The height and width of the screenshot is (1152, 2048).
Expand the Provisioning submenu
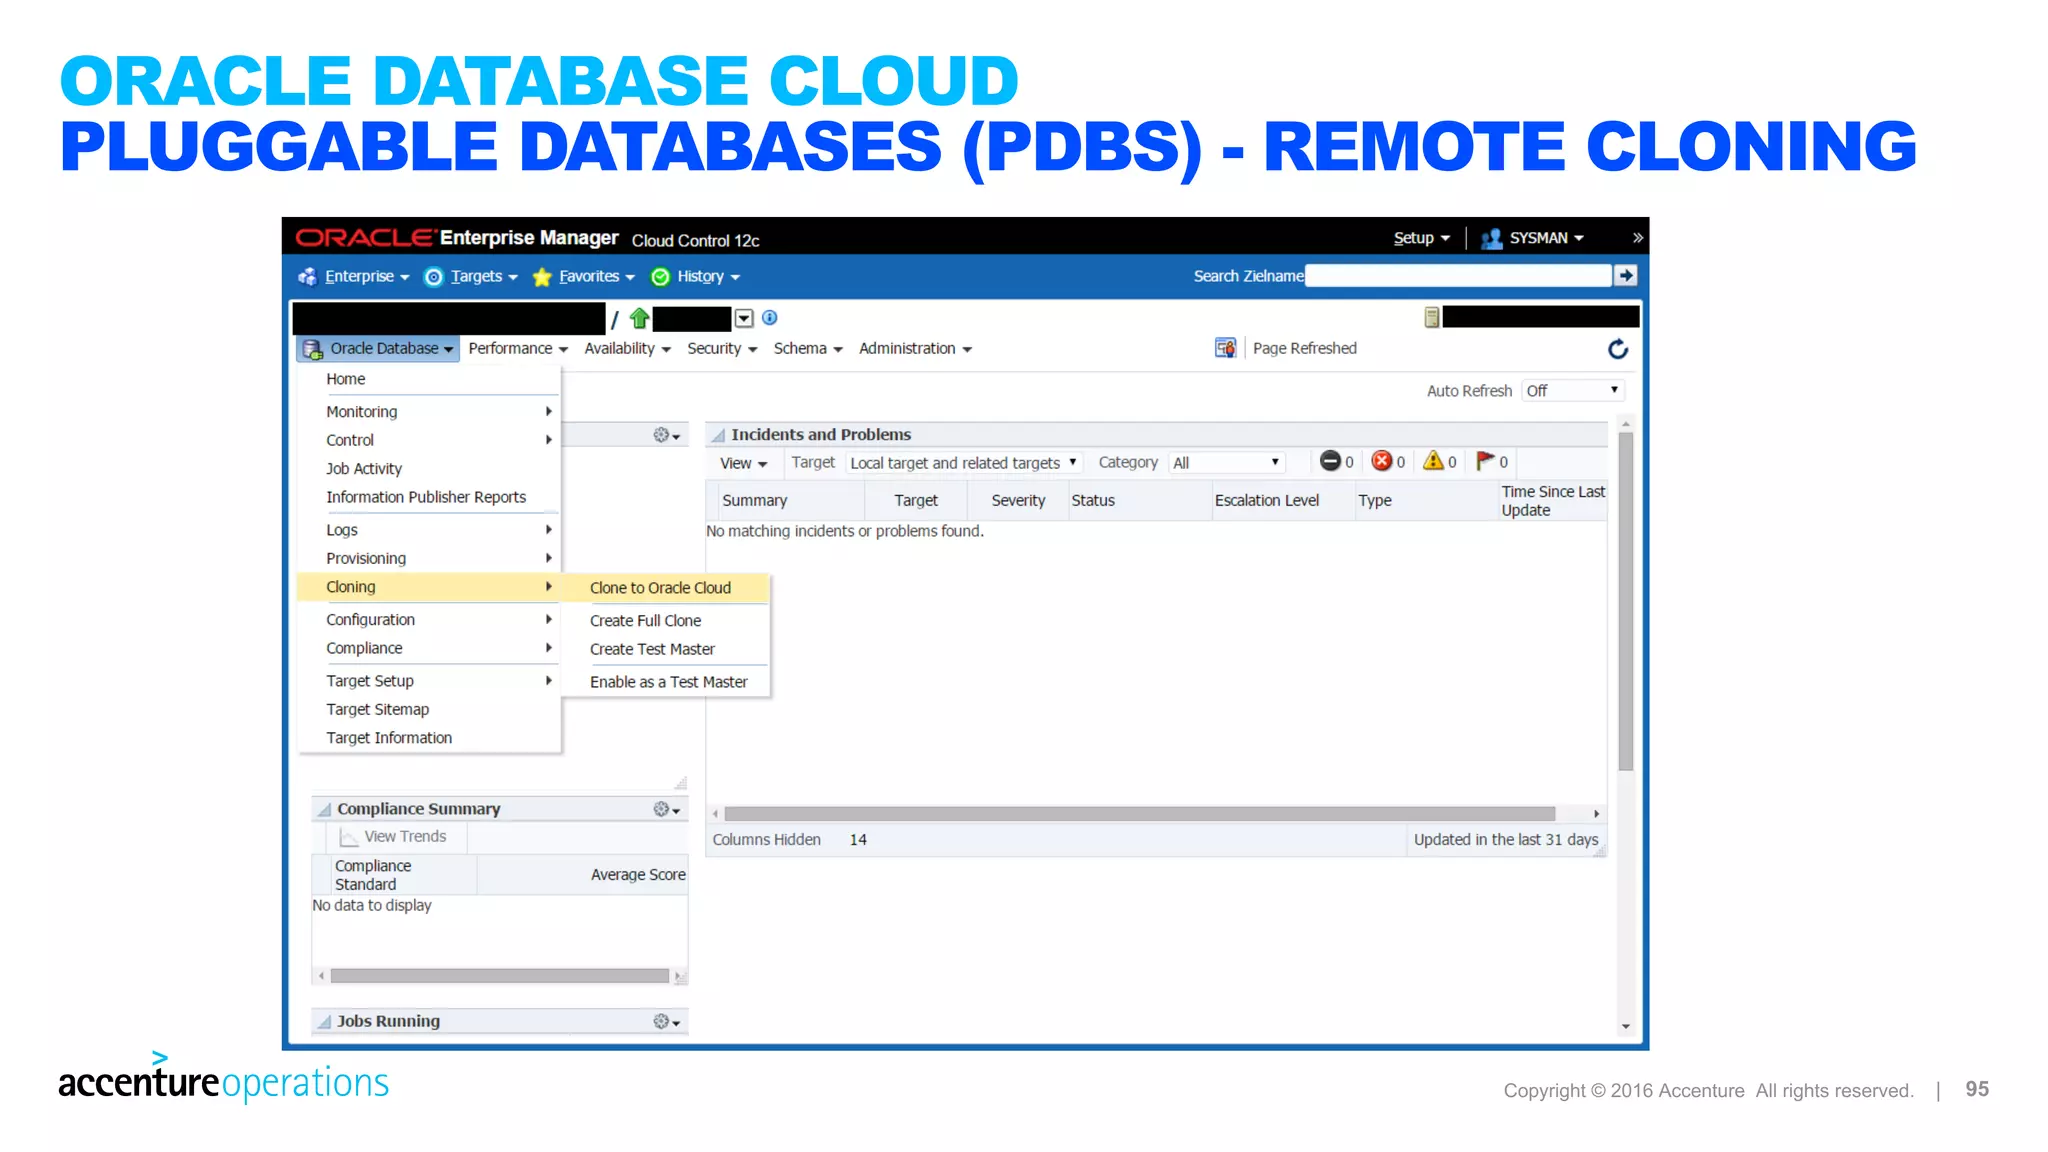[429, 558]
